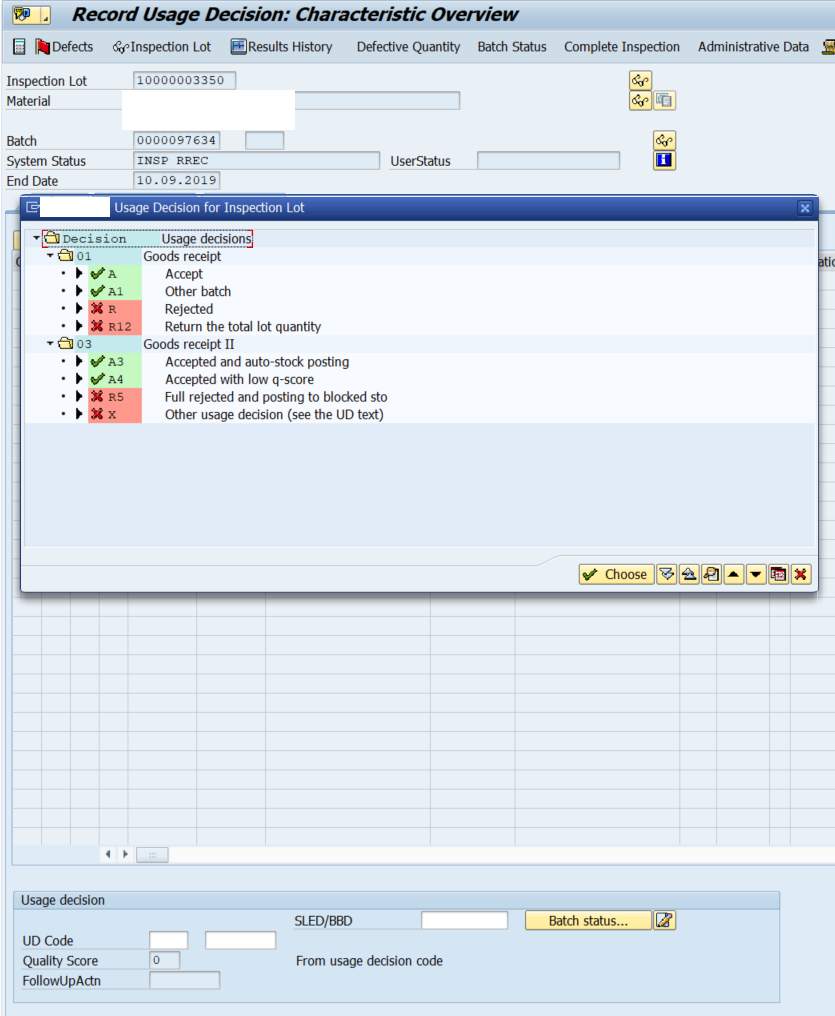Open Batch Status in toolbar
This screenshot has width=835, height=1016.
tap(512, 47)
